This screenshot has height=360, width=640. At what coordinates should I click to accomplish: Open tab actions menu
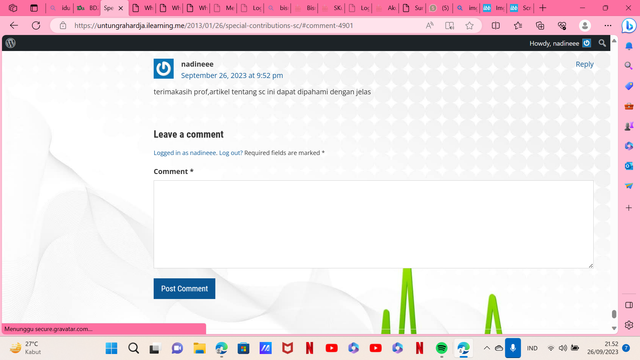coord(34,8)
